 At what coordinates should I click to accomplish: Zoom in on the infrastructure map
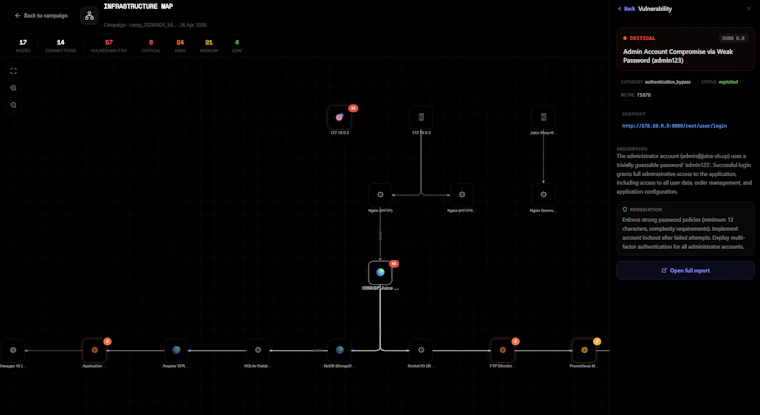pyautogui.click(x=14, y=88)
